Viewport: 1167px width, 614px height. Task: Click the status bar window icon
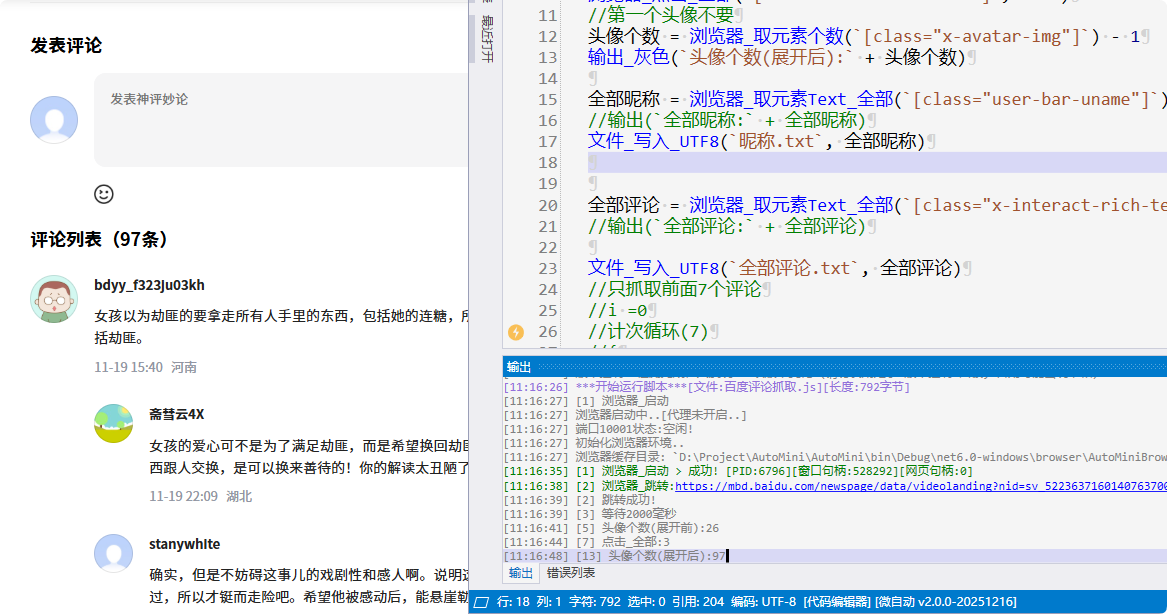[481, 602]
